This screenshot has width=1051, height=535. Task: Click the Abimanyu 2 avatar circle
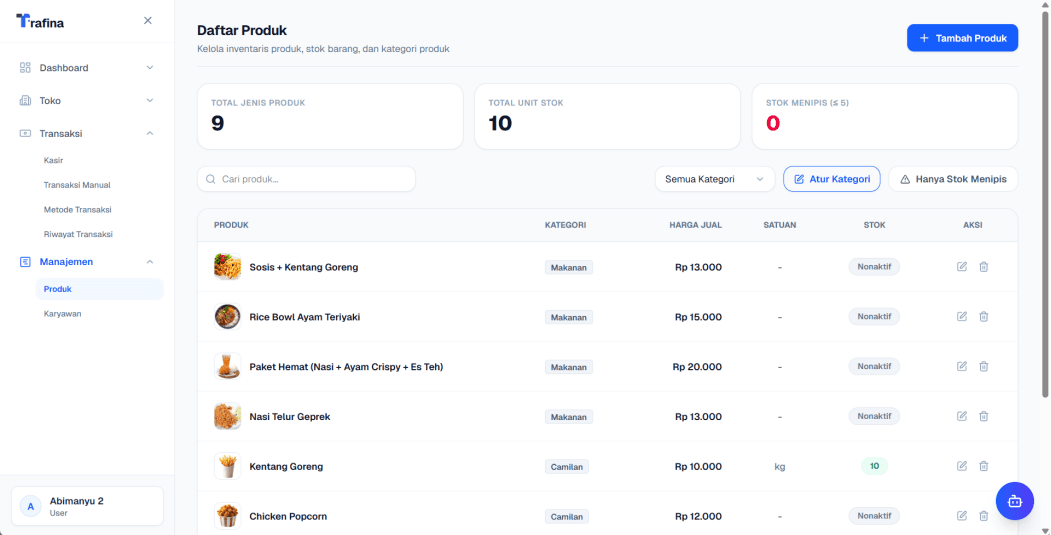30,506
